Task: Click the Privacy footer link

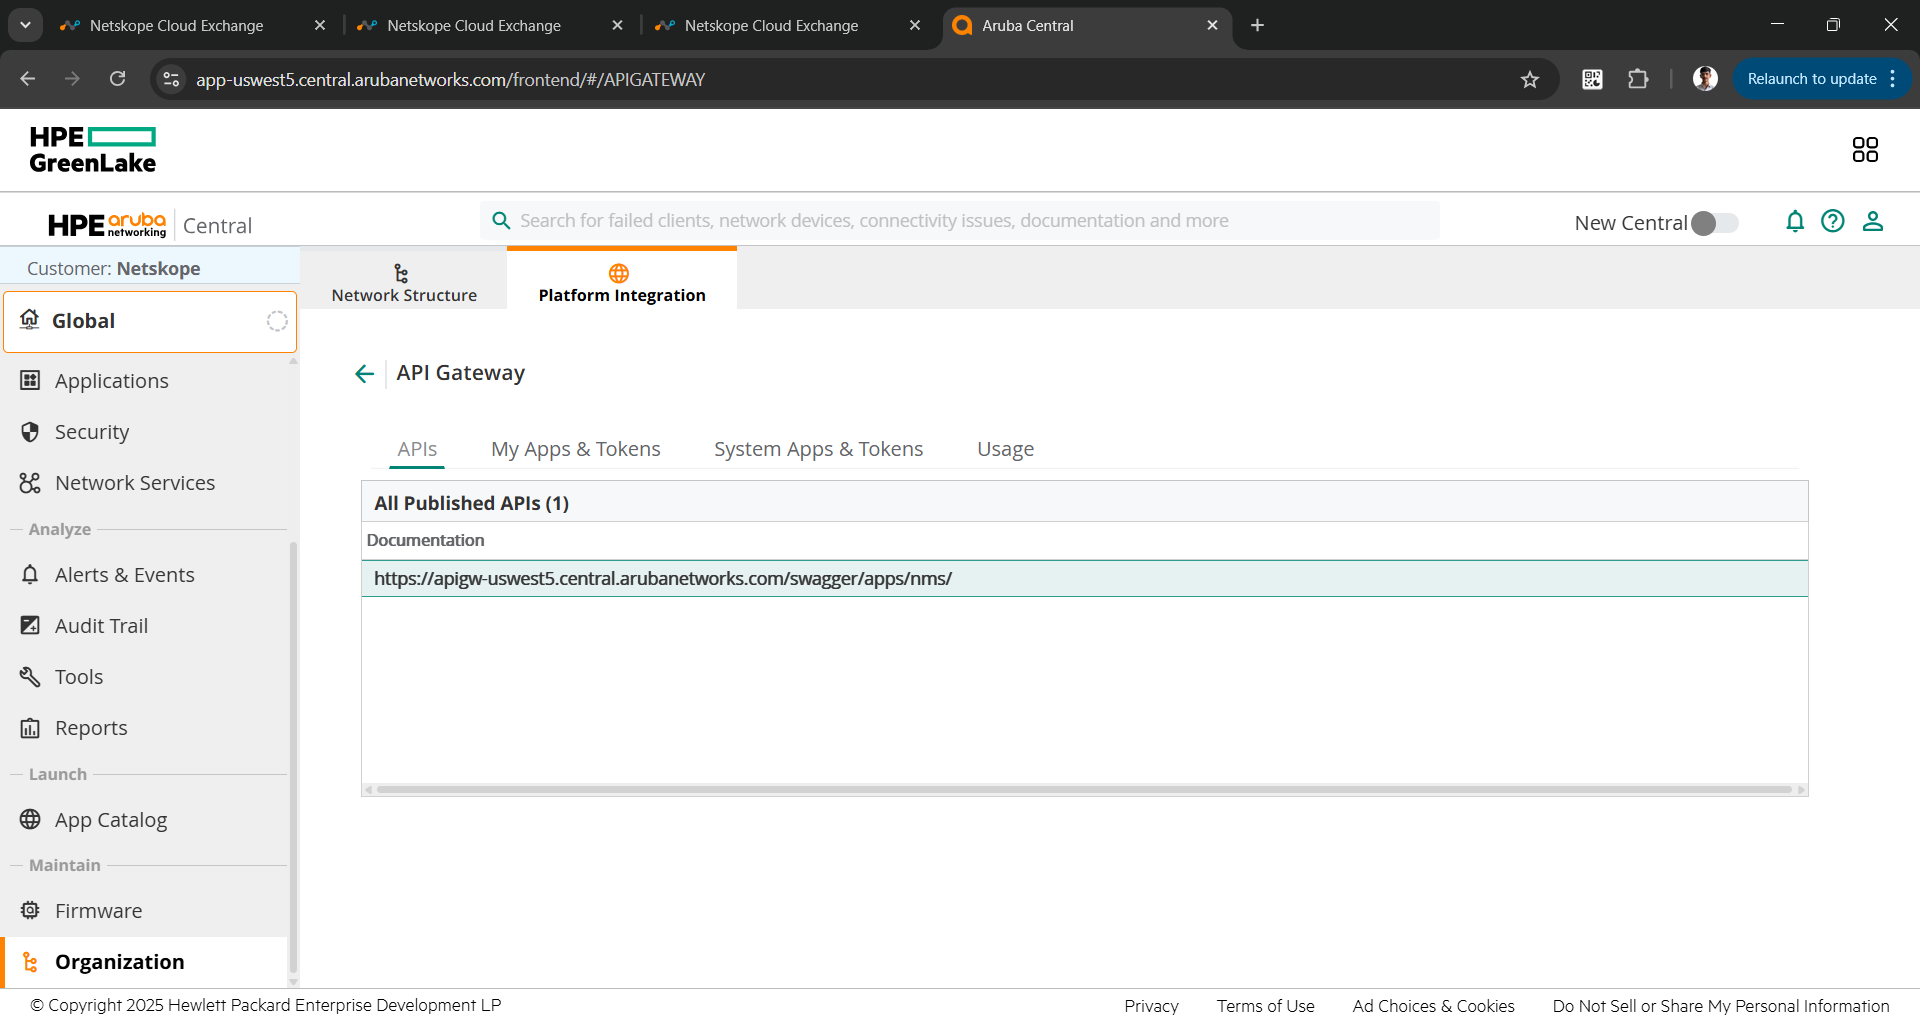Action: [x=1151, y=1005]
